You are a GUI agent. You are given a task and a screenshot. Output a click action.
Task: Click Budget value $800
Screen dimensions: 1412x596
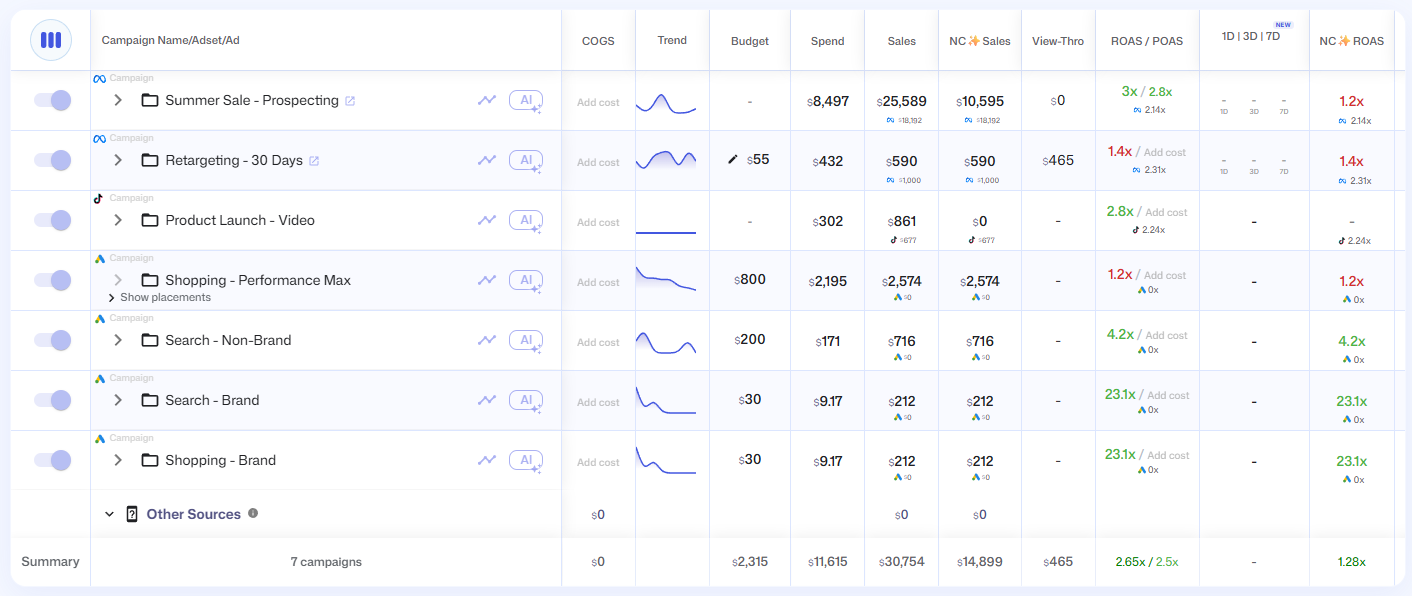click(750, 279)
